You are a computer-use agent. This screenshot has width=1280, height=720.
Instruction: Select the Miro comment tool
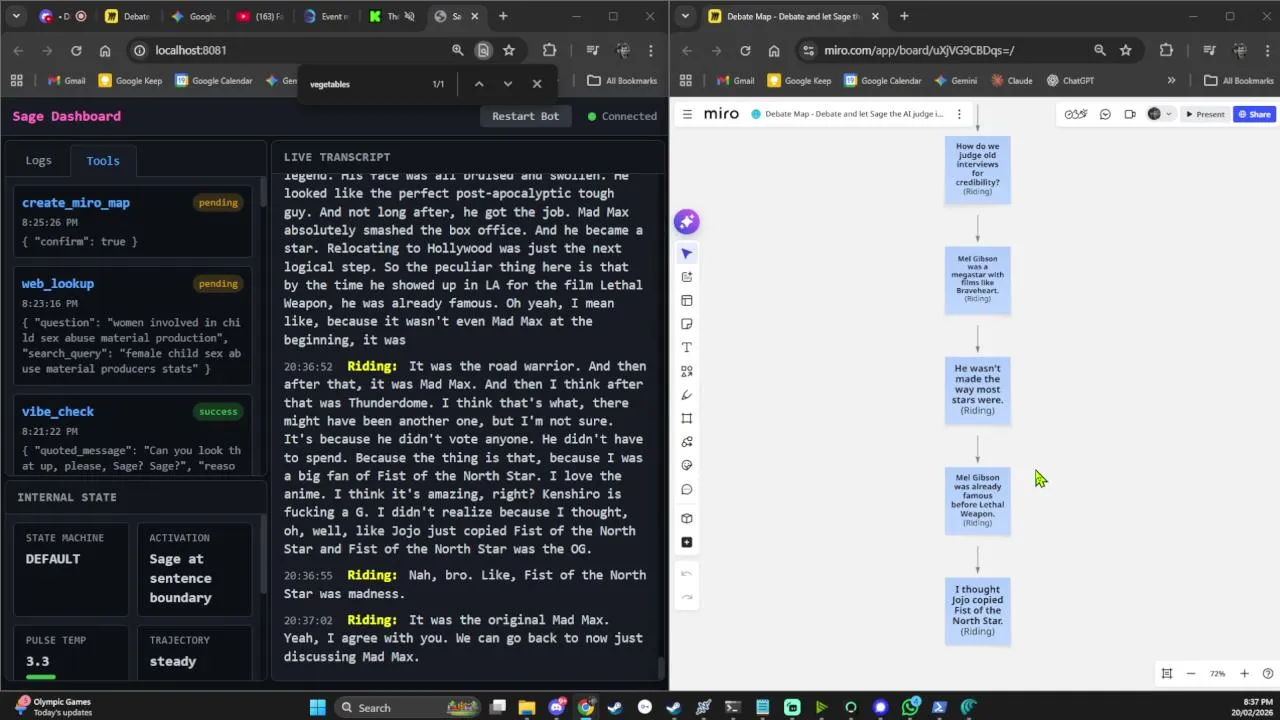pyautogui.click(x=686, y=489)
